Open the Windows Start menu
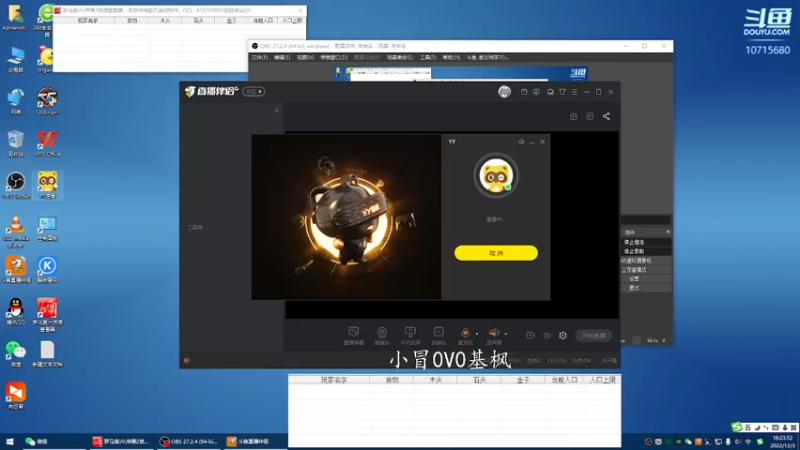Viewport: 800px width, 450px height. click(x=10, y=441)
